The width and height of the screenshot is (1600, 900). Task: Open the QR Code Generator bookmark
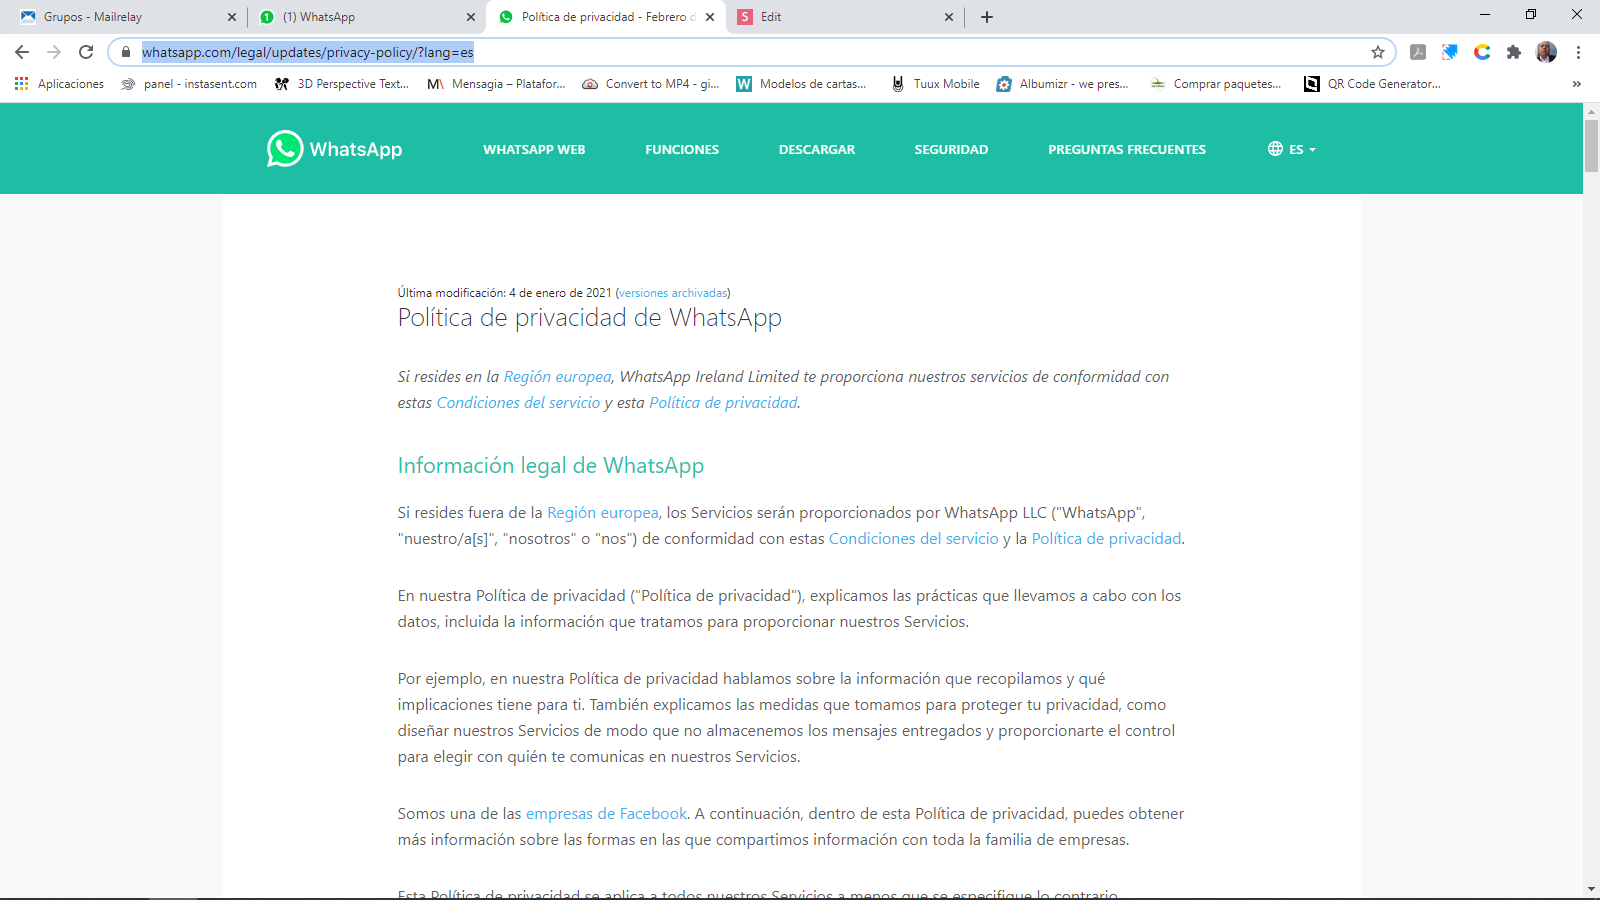(x=1372, y=84)
